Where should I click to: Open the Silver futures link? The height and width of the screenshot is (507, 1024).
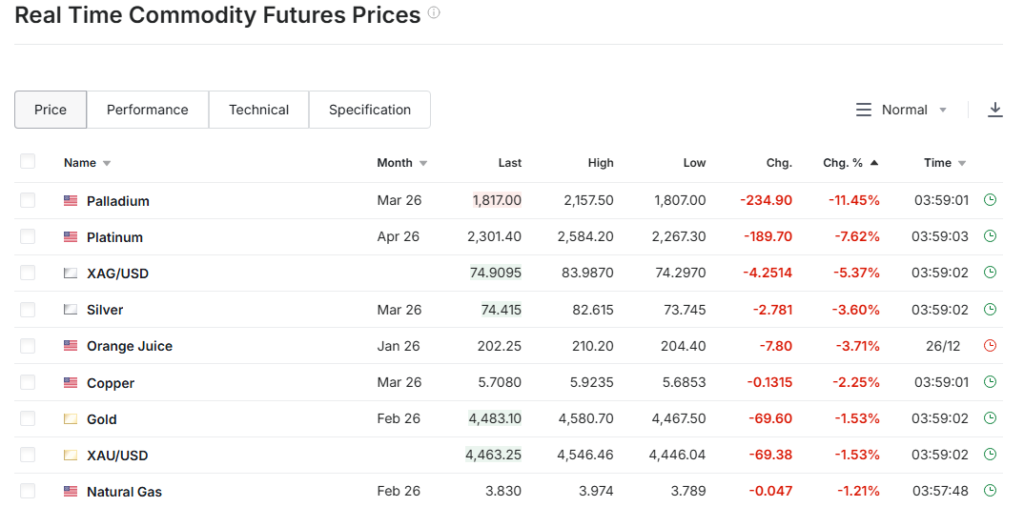(105, 310)
